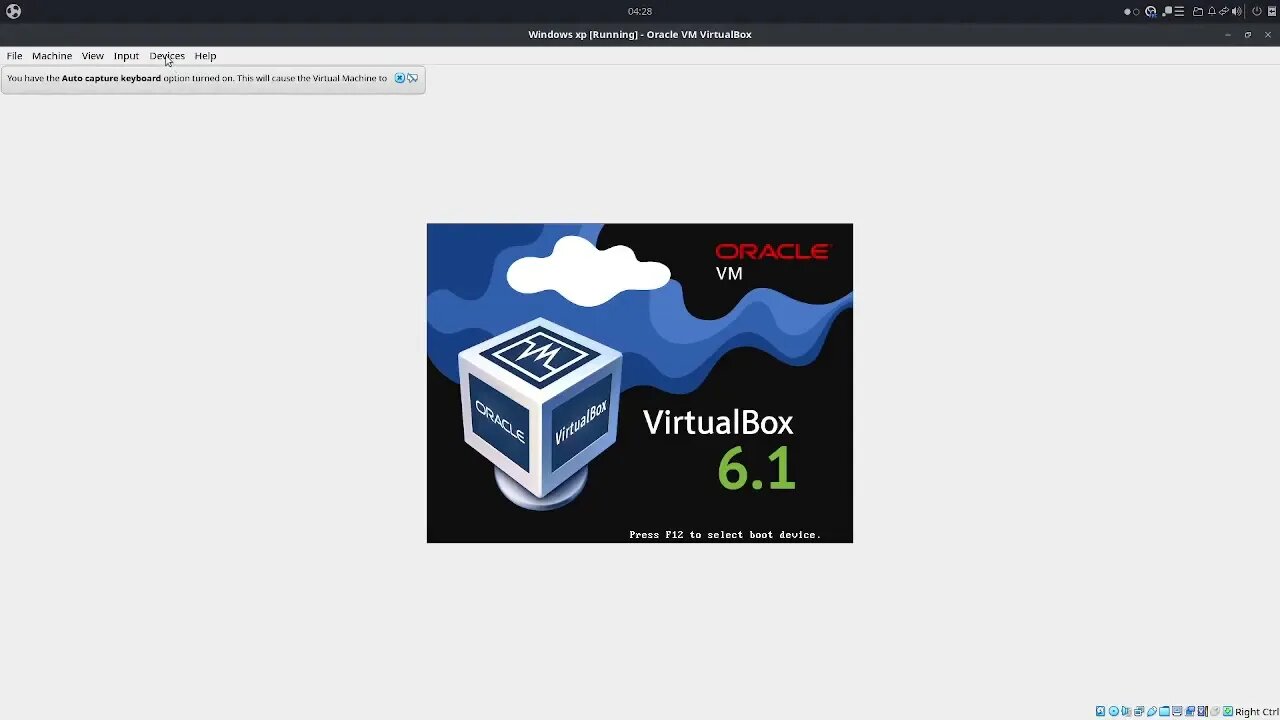Open the hamburger menu in top panel
Screen dimensions: 1280x720
(x=1179, y=11)
